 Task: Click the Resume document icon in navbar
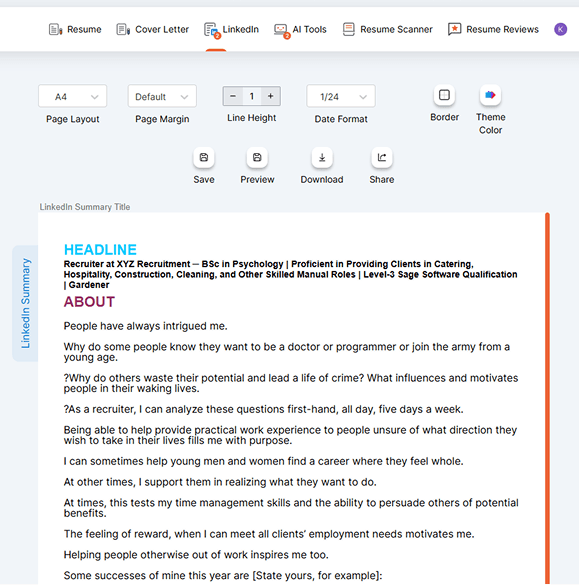pyautogui.click(x=55, y=29)
